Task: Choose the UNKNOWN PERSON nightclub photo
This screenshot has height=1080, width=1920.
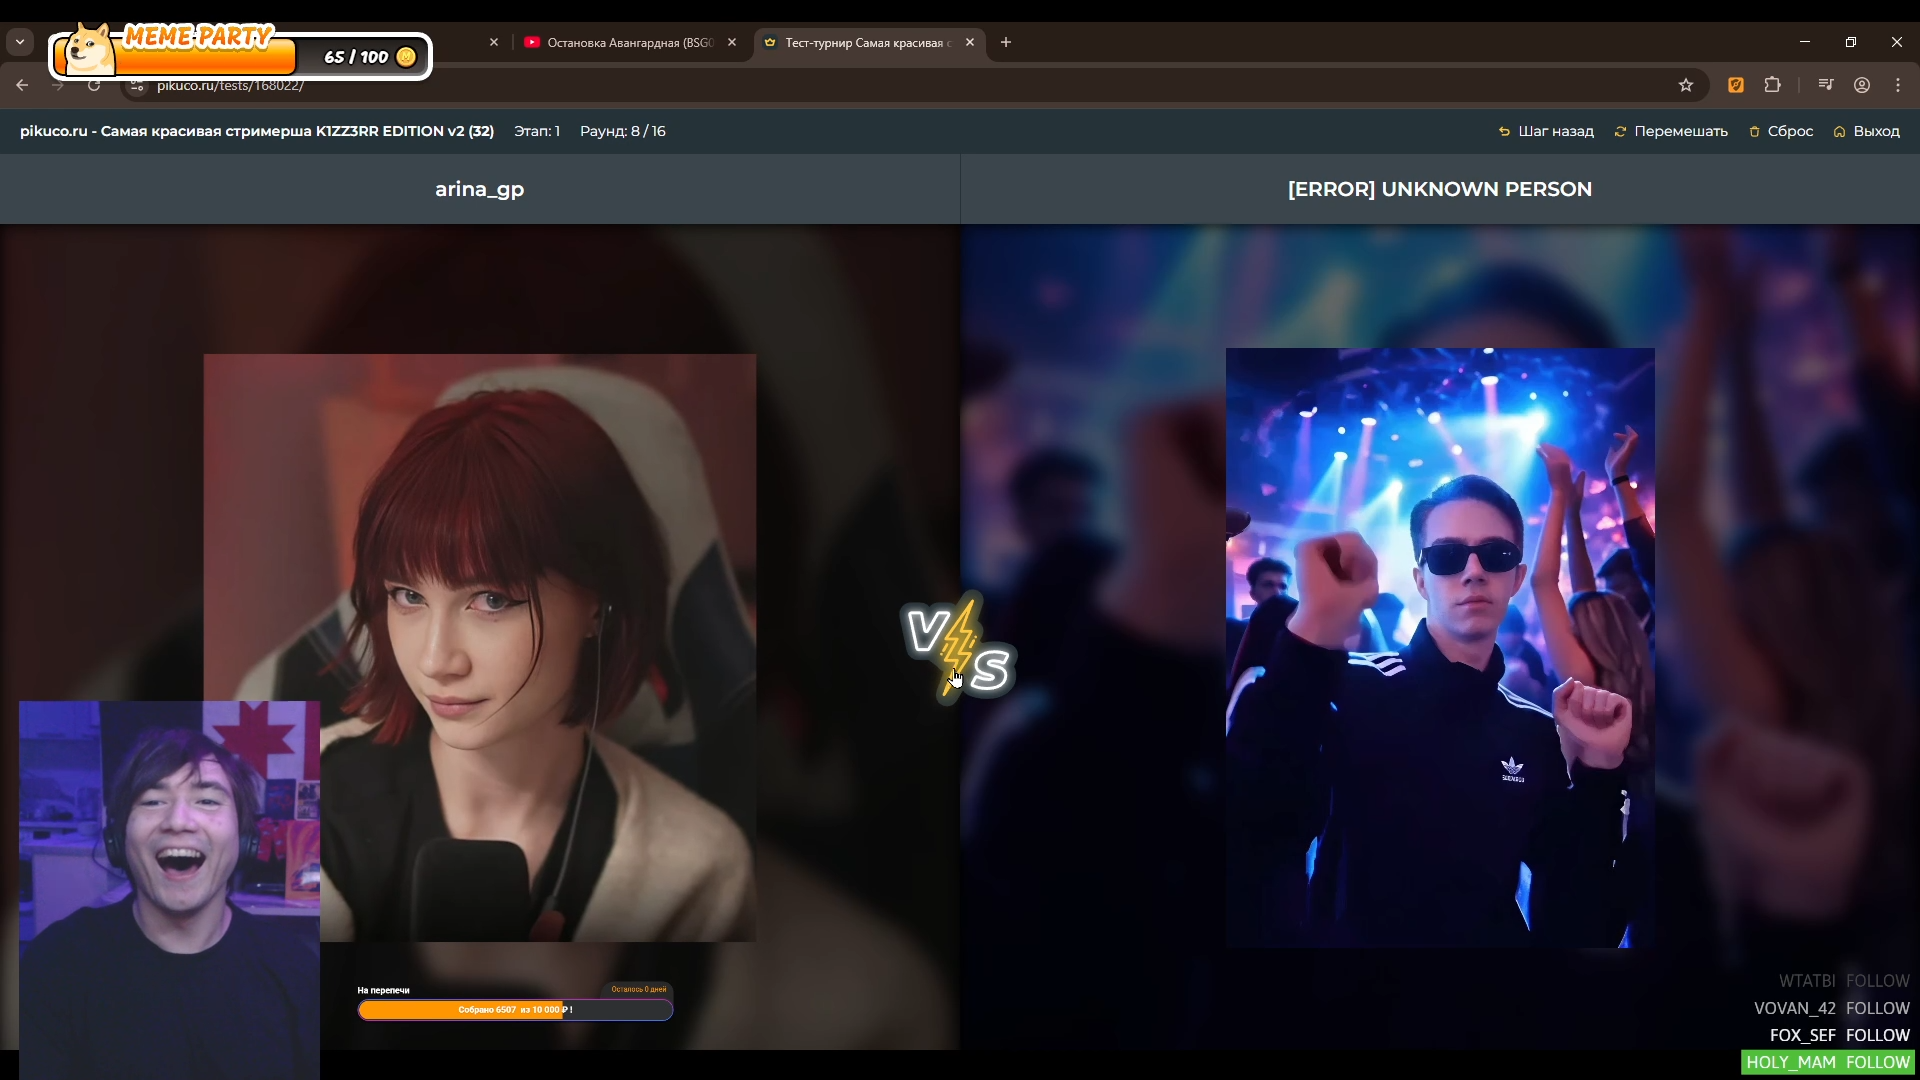Action: pyautogui.click(x=1440, y=647)
